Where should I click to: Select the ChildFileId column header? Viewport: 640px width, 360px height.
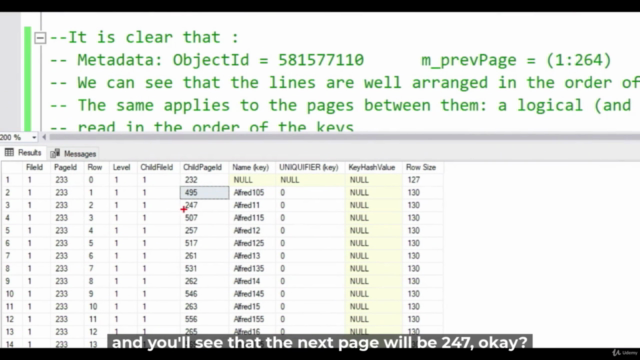157,167
